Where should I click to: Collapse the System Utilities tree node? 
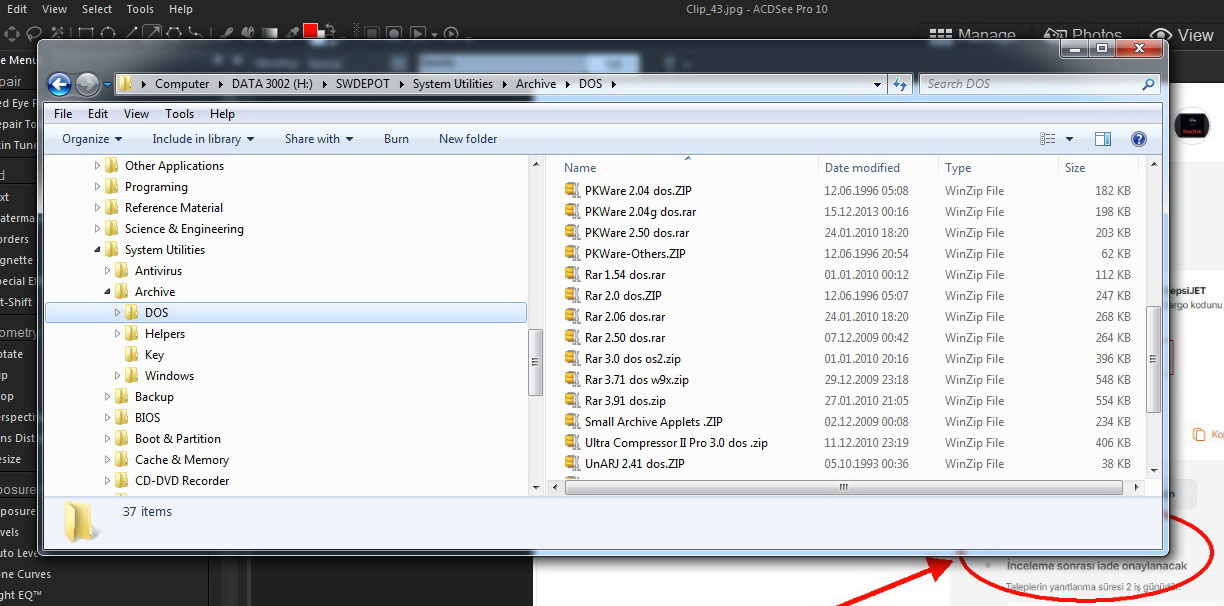coord(98,250)
